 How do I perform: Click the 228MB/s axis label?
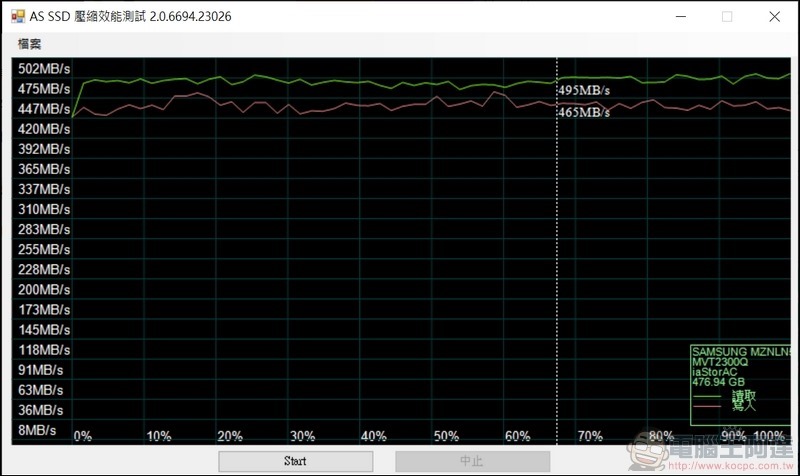[44, 269]
